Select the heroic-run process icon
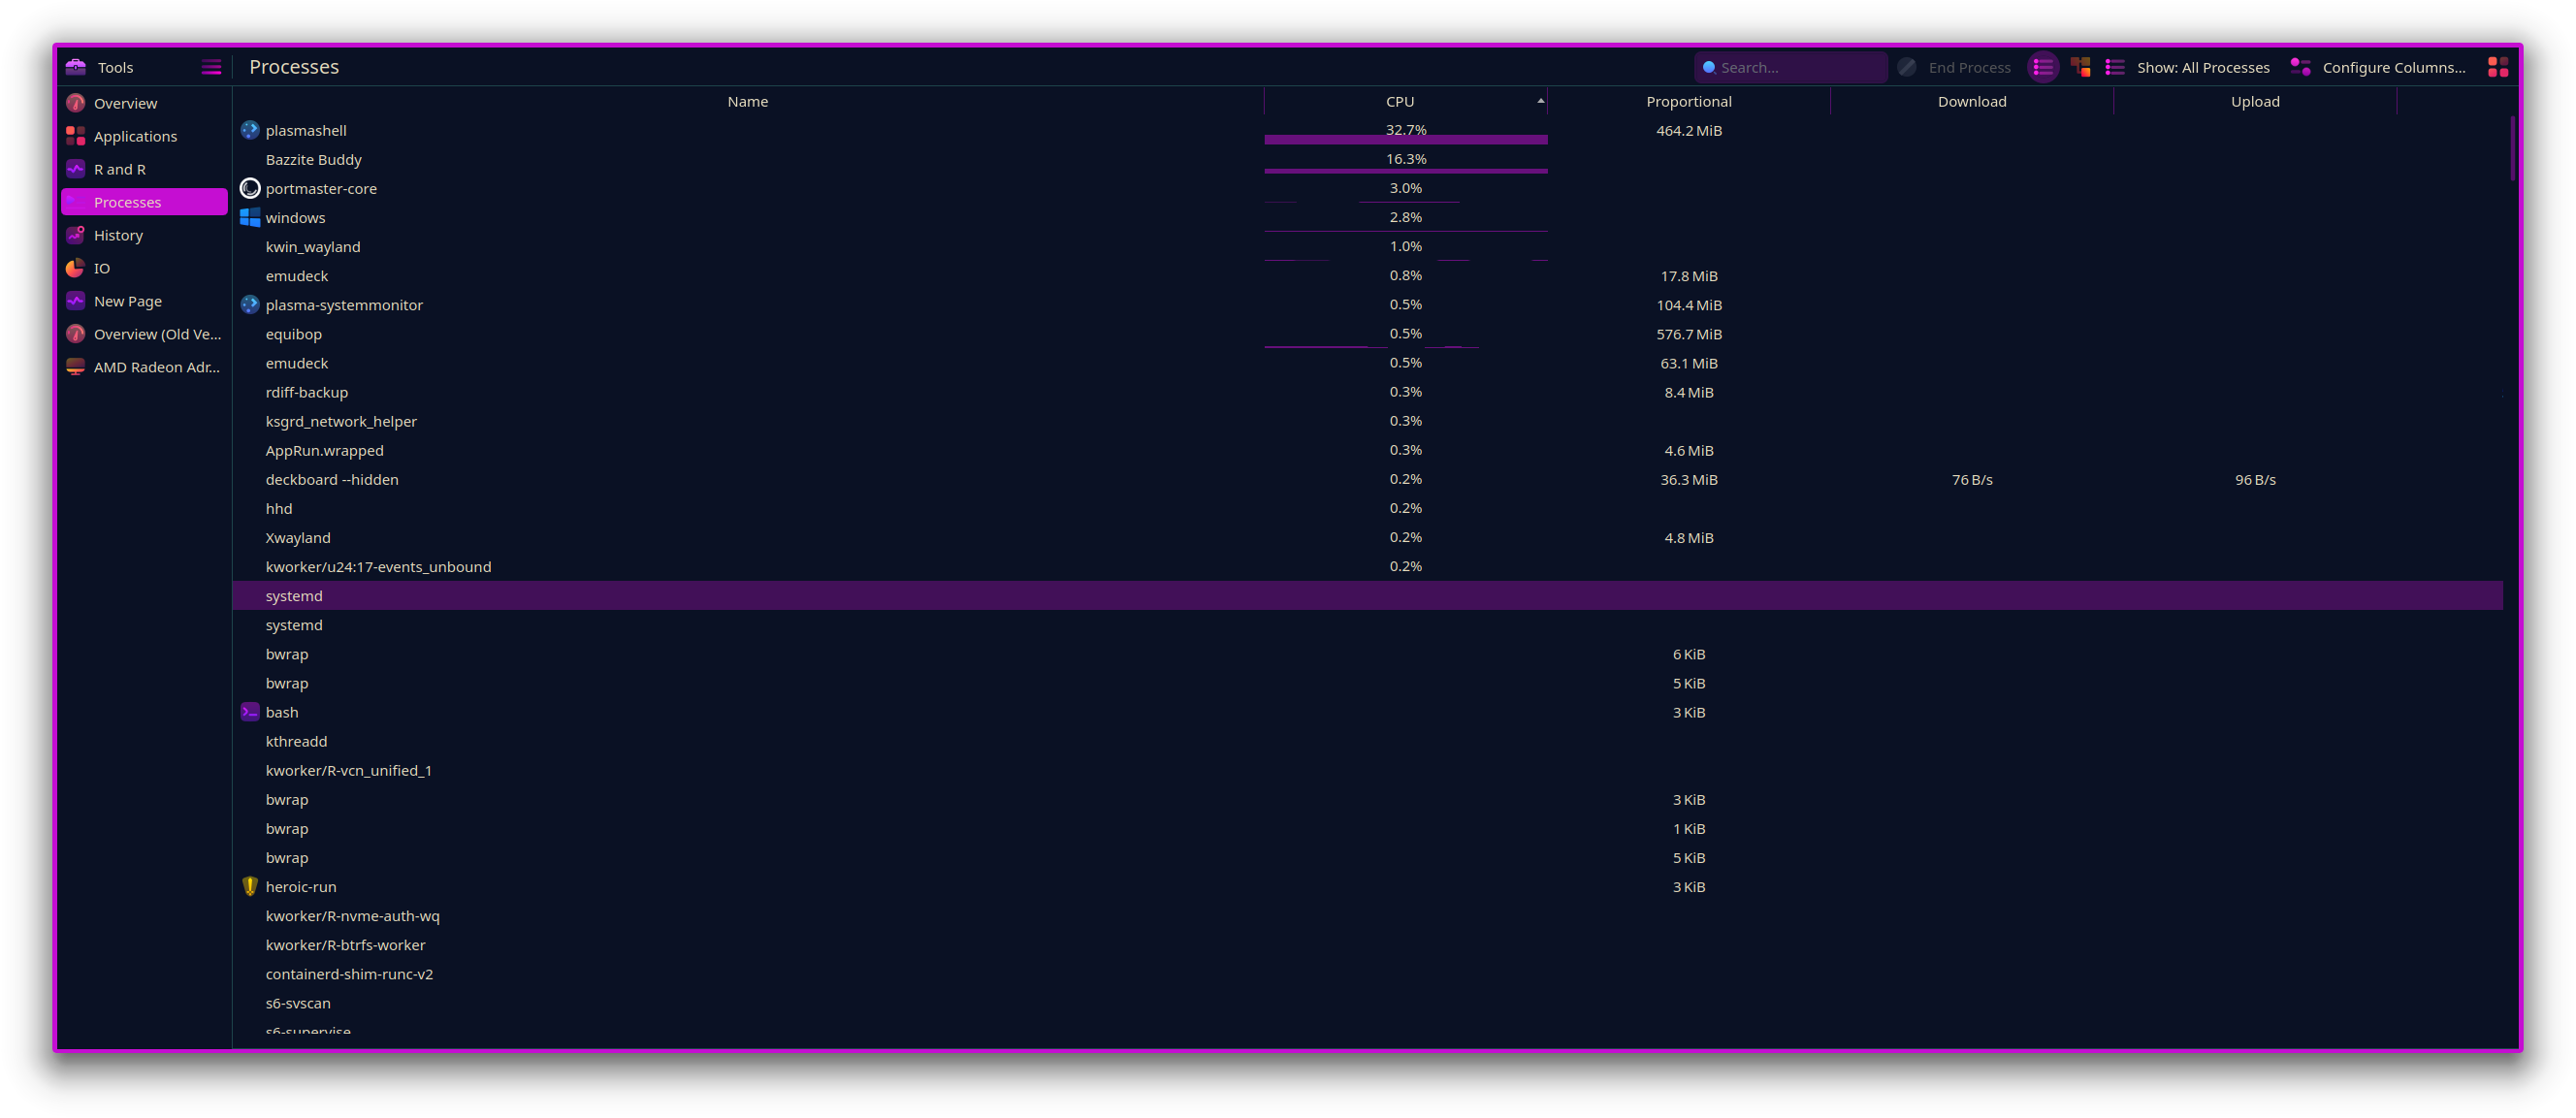 pos(250,886)
